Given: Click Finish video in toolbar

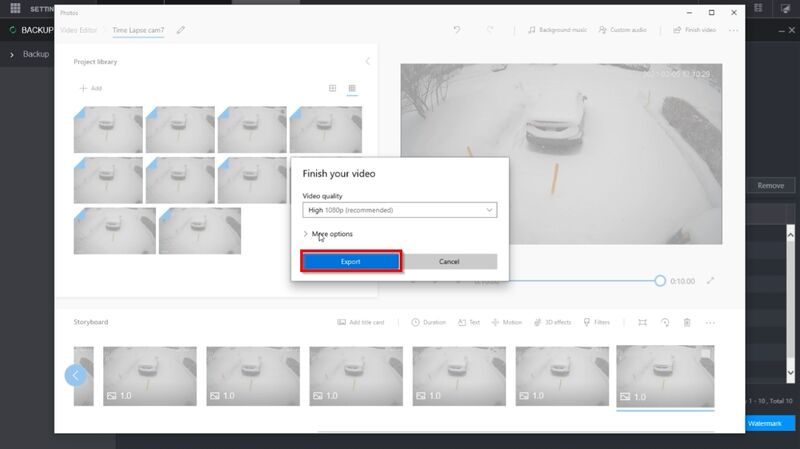Looking at the screenshot, I should [x=694, y=30].
